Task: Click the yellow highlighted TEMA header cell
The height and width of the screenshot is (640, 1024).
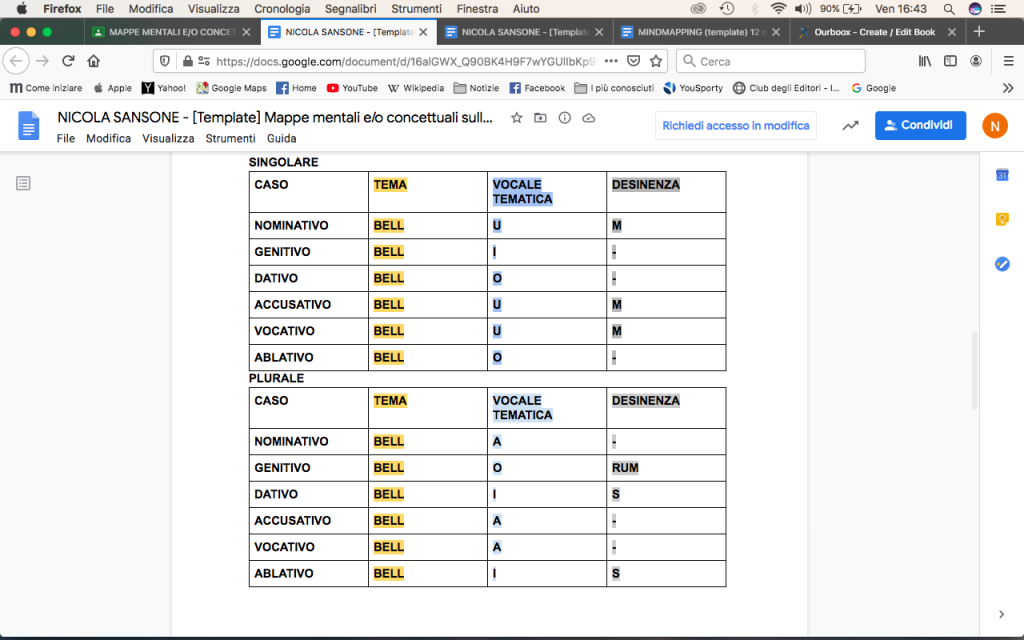Action: coord(390,185)
